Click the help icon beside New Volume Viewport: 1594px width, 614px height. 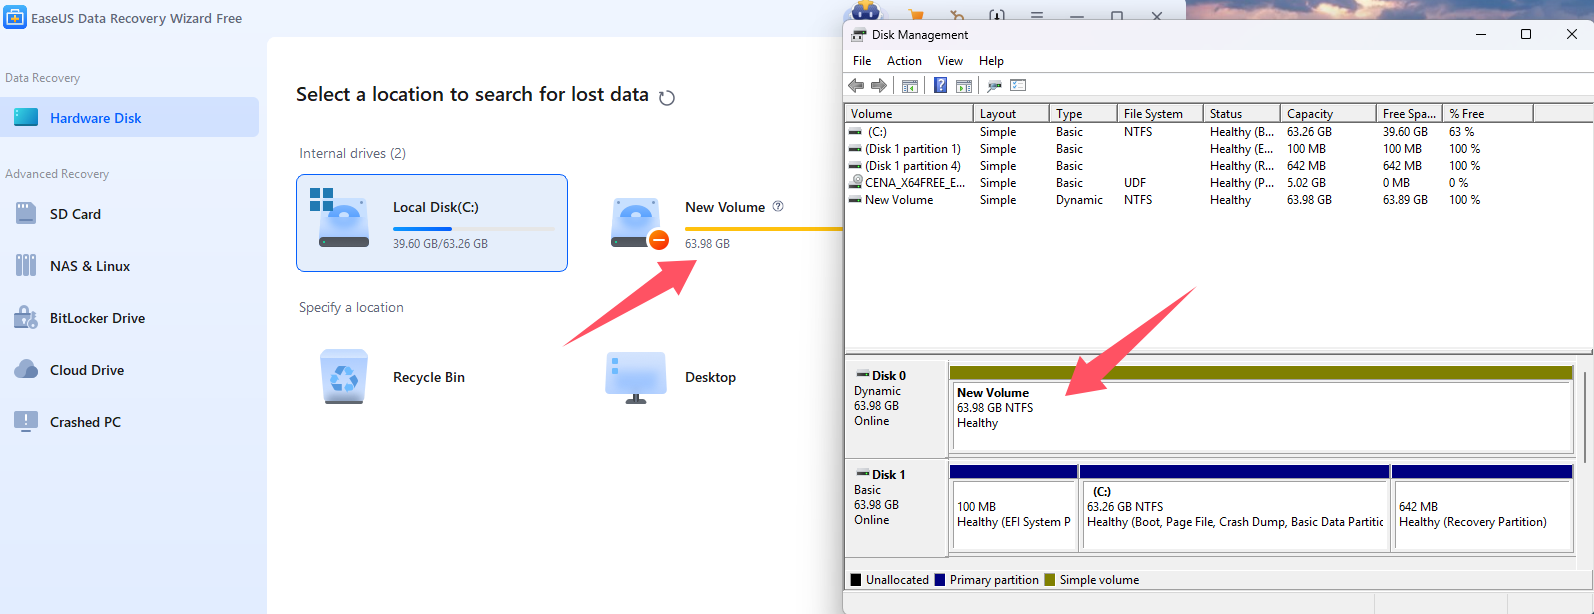778,206
